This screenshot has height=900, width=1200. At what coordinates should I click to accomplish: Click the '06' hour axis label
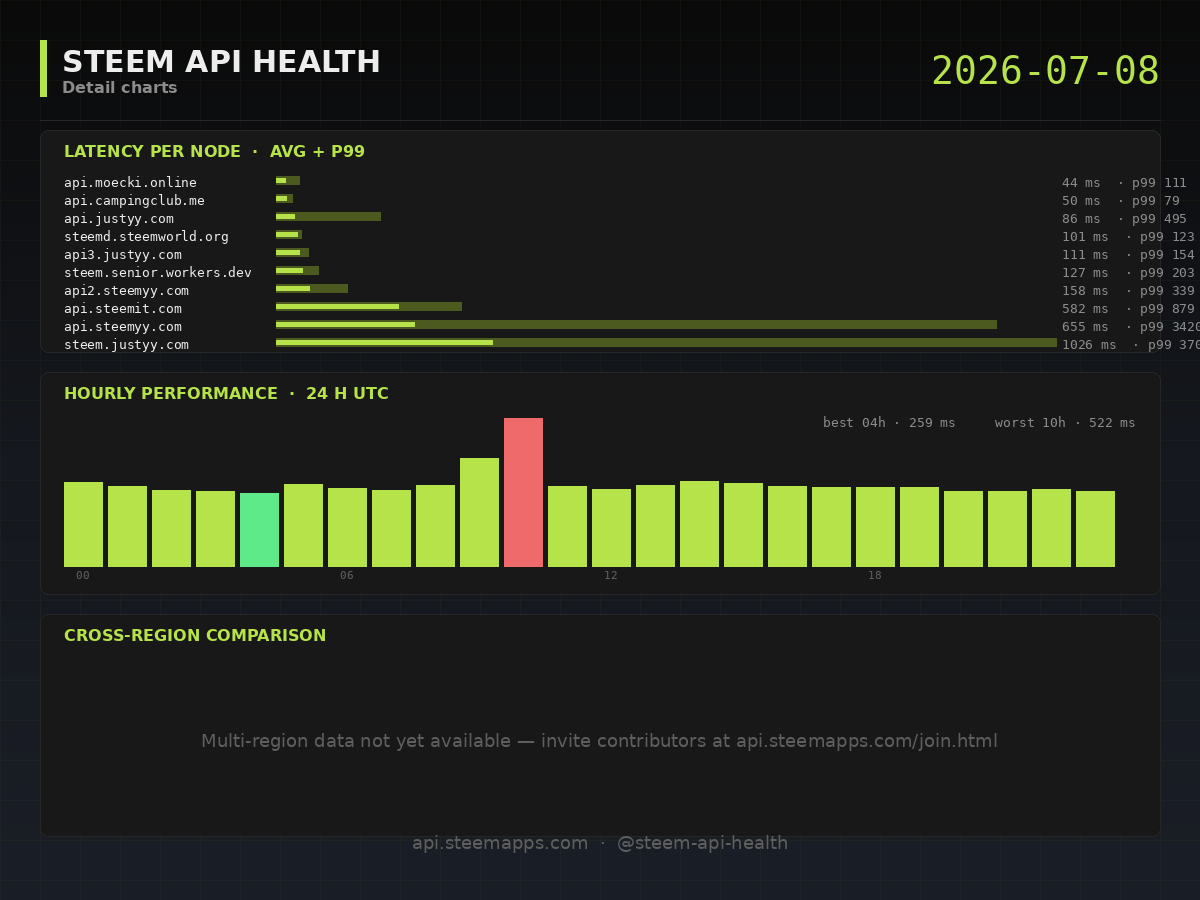347,576
